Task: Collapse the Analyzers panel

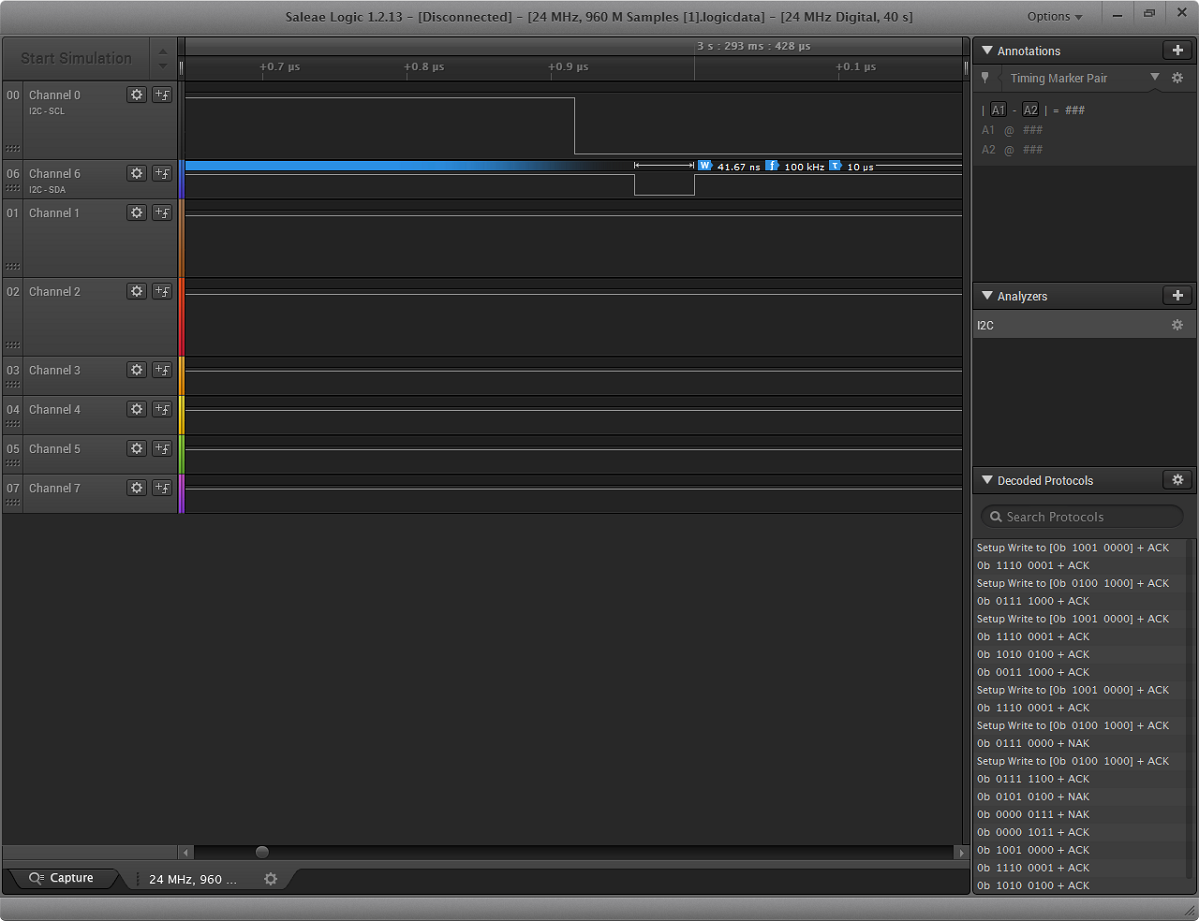Action: tap(987, 296)
